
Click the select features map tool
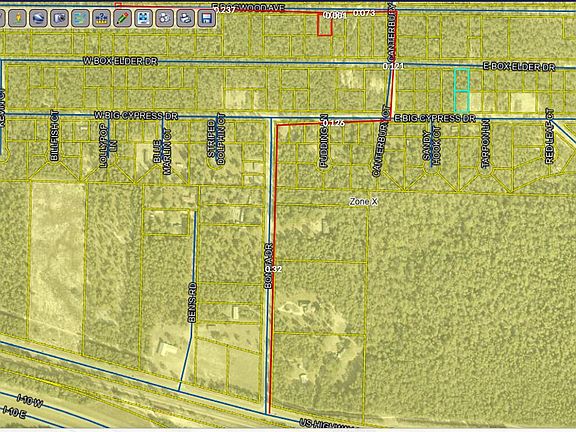pyautogui.click(x=80, y=18)
